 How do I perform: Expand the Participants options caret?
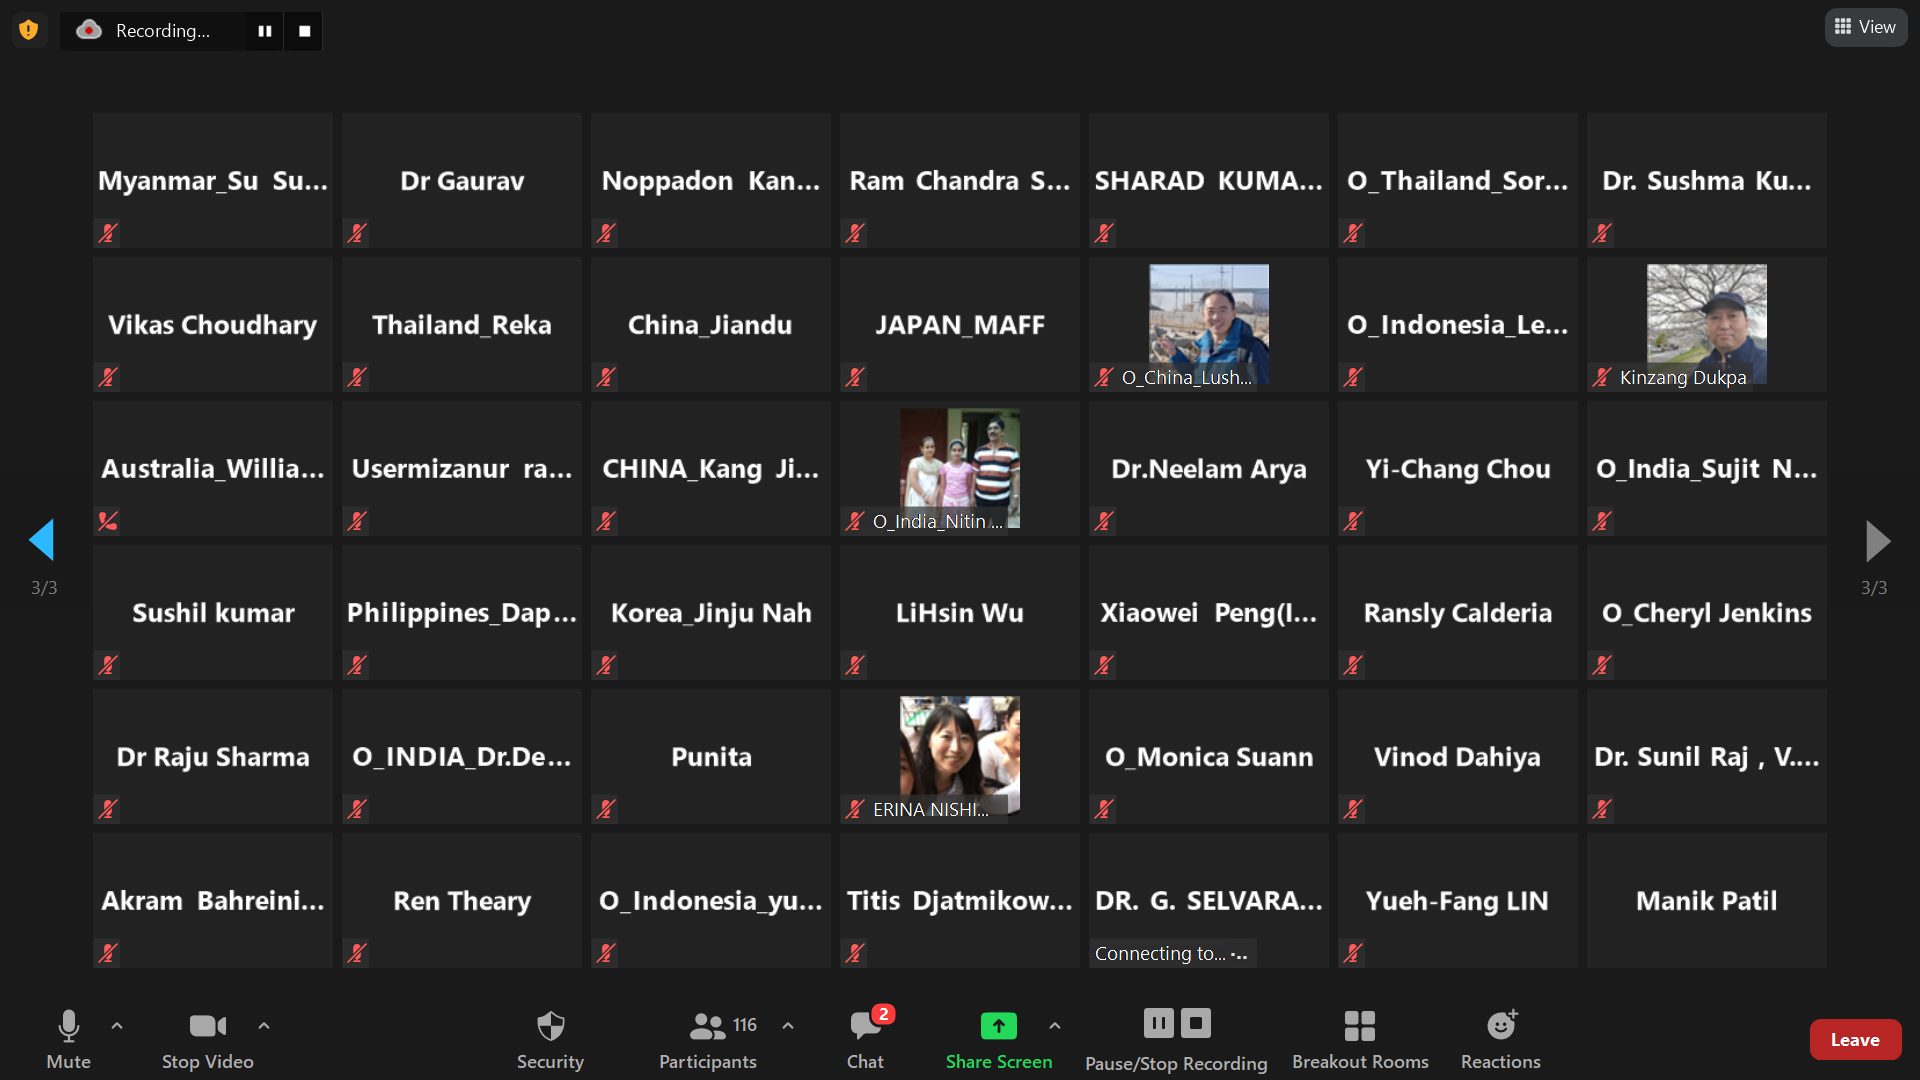788,1025
